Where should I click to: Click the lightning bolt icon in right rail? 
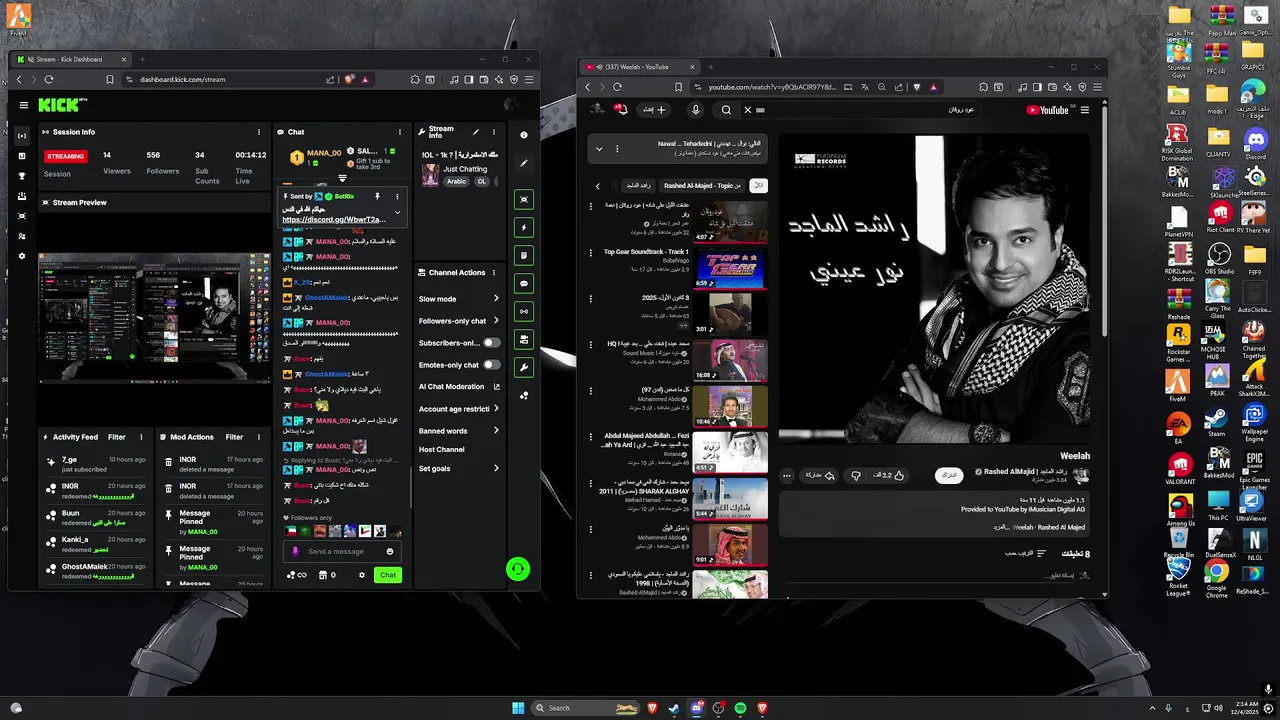click(x=524, y=228)
